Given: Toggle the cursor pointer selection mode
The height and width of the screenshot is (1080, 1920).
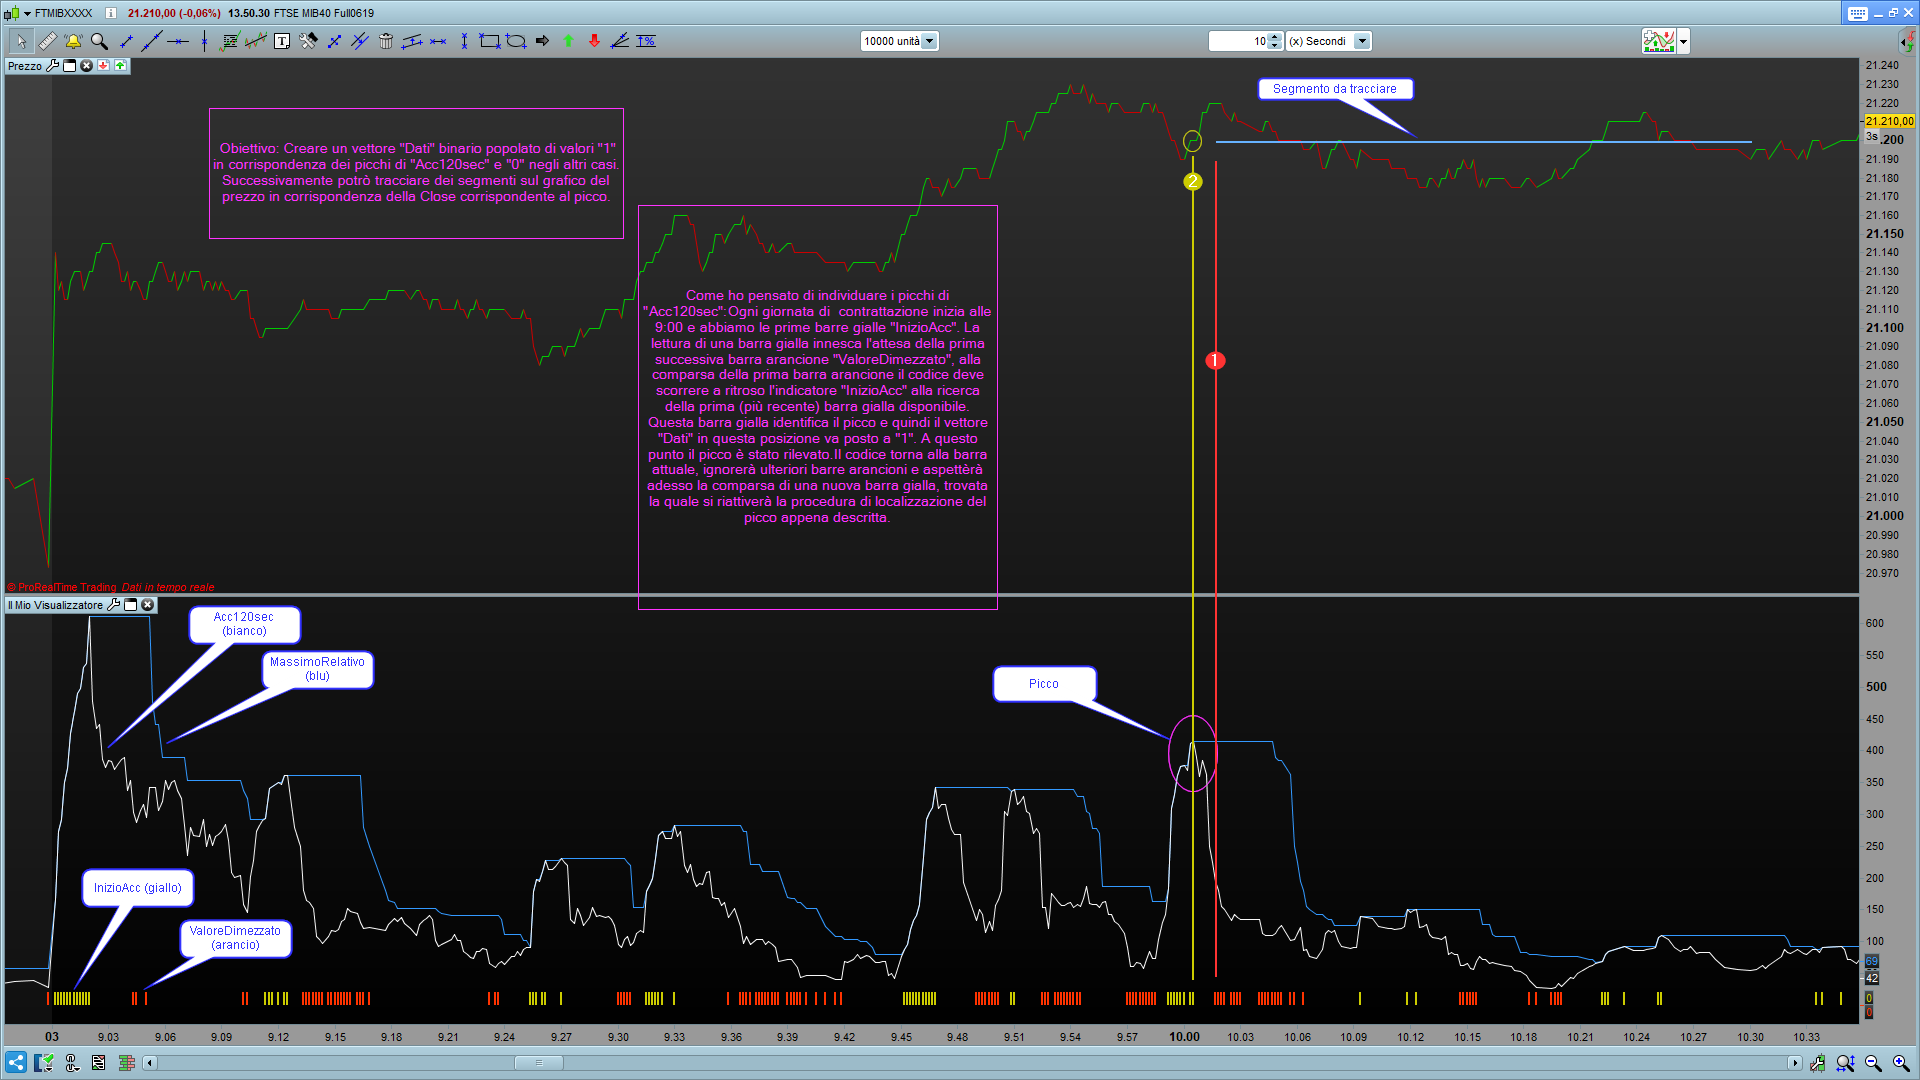Looking at the screenshot, I should coord(21,41).
